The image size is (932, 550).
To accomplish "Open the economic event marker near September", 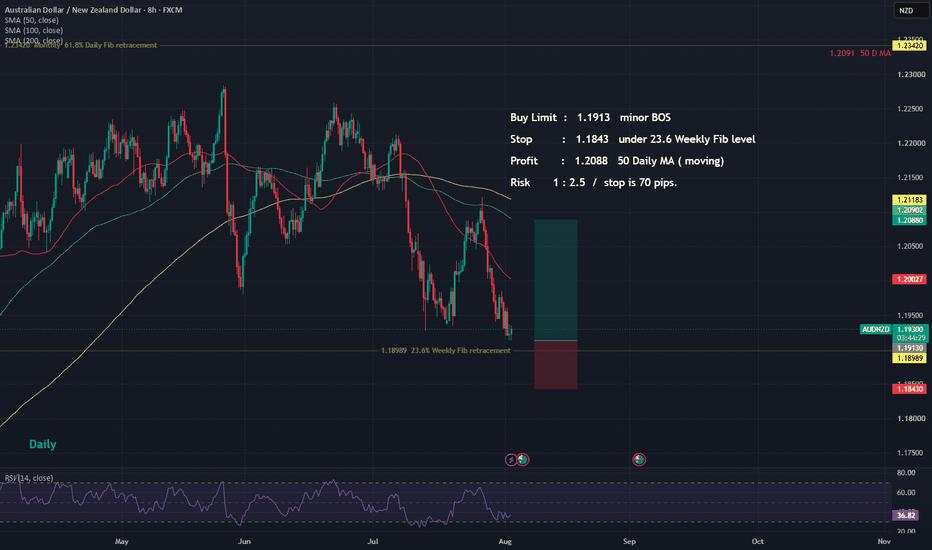I will (x=639, y=460).
